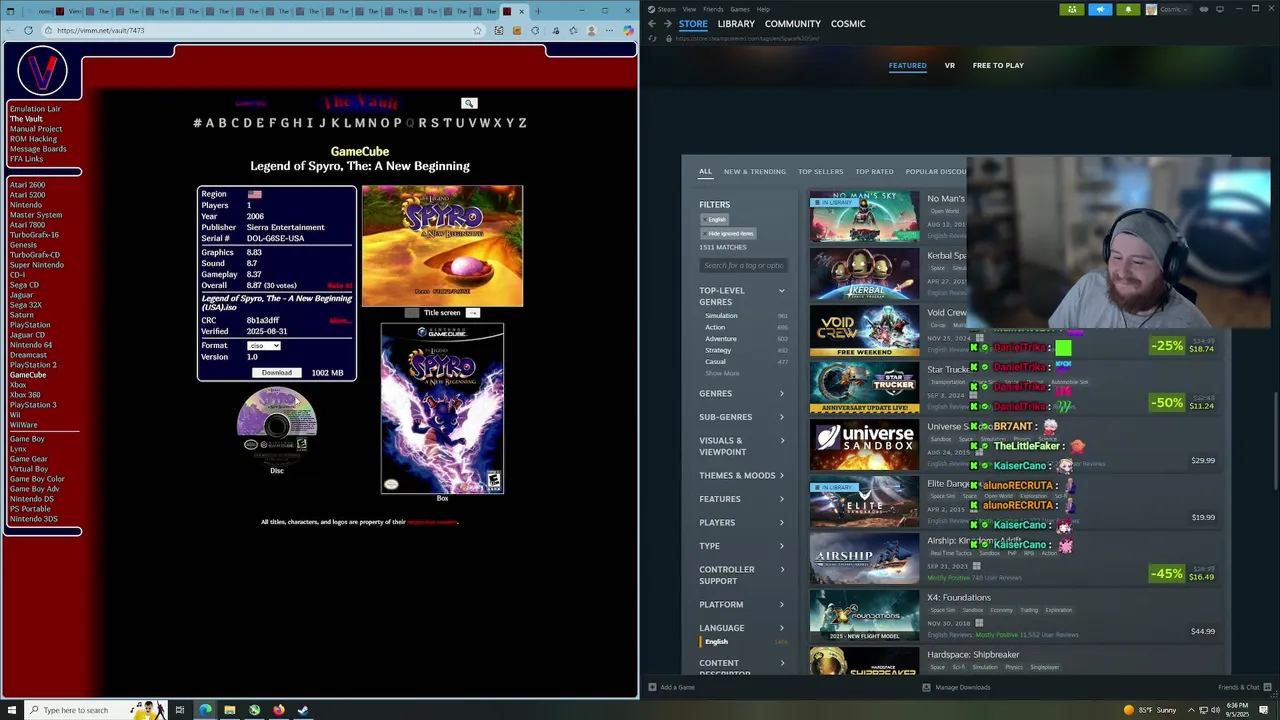Select Top Sellers tab
The height and width of the screenshot is (720, 1280).
point(820,172)
